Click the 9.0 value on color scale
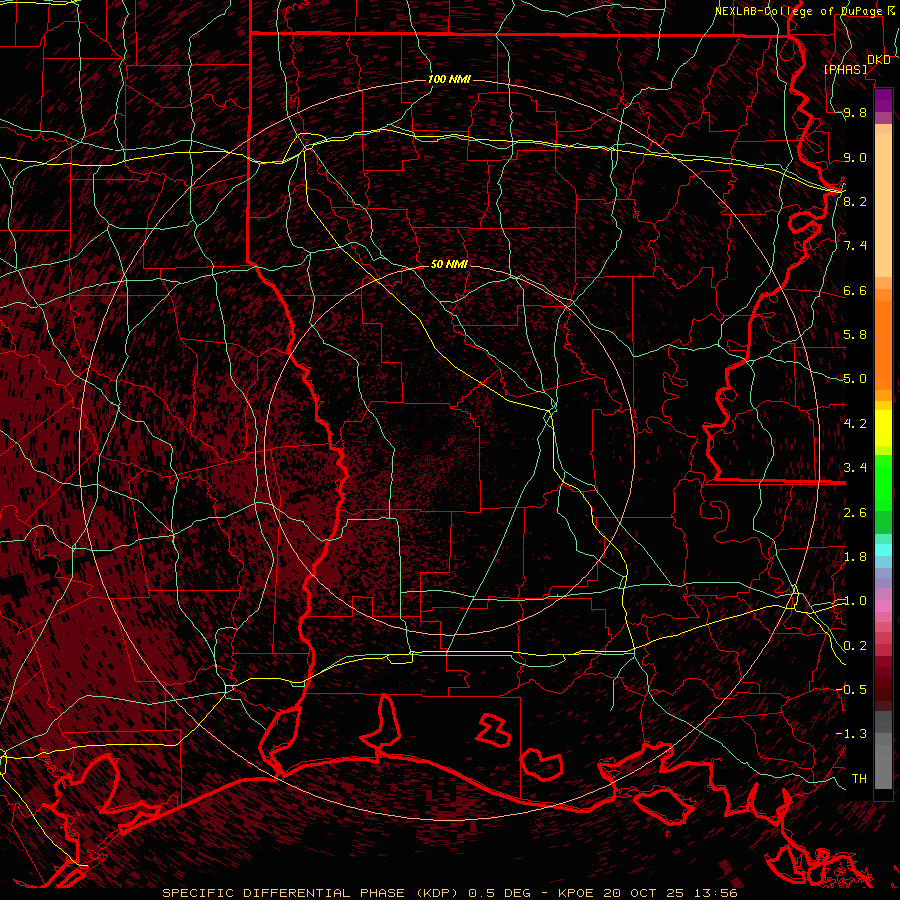This screenshot has height=900, width=900. pyautogui.click(x=855, y=158)
